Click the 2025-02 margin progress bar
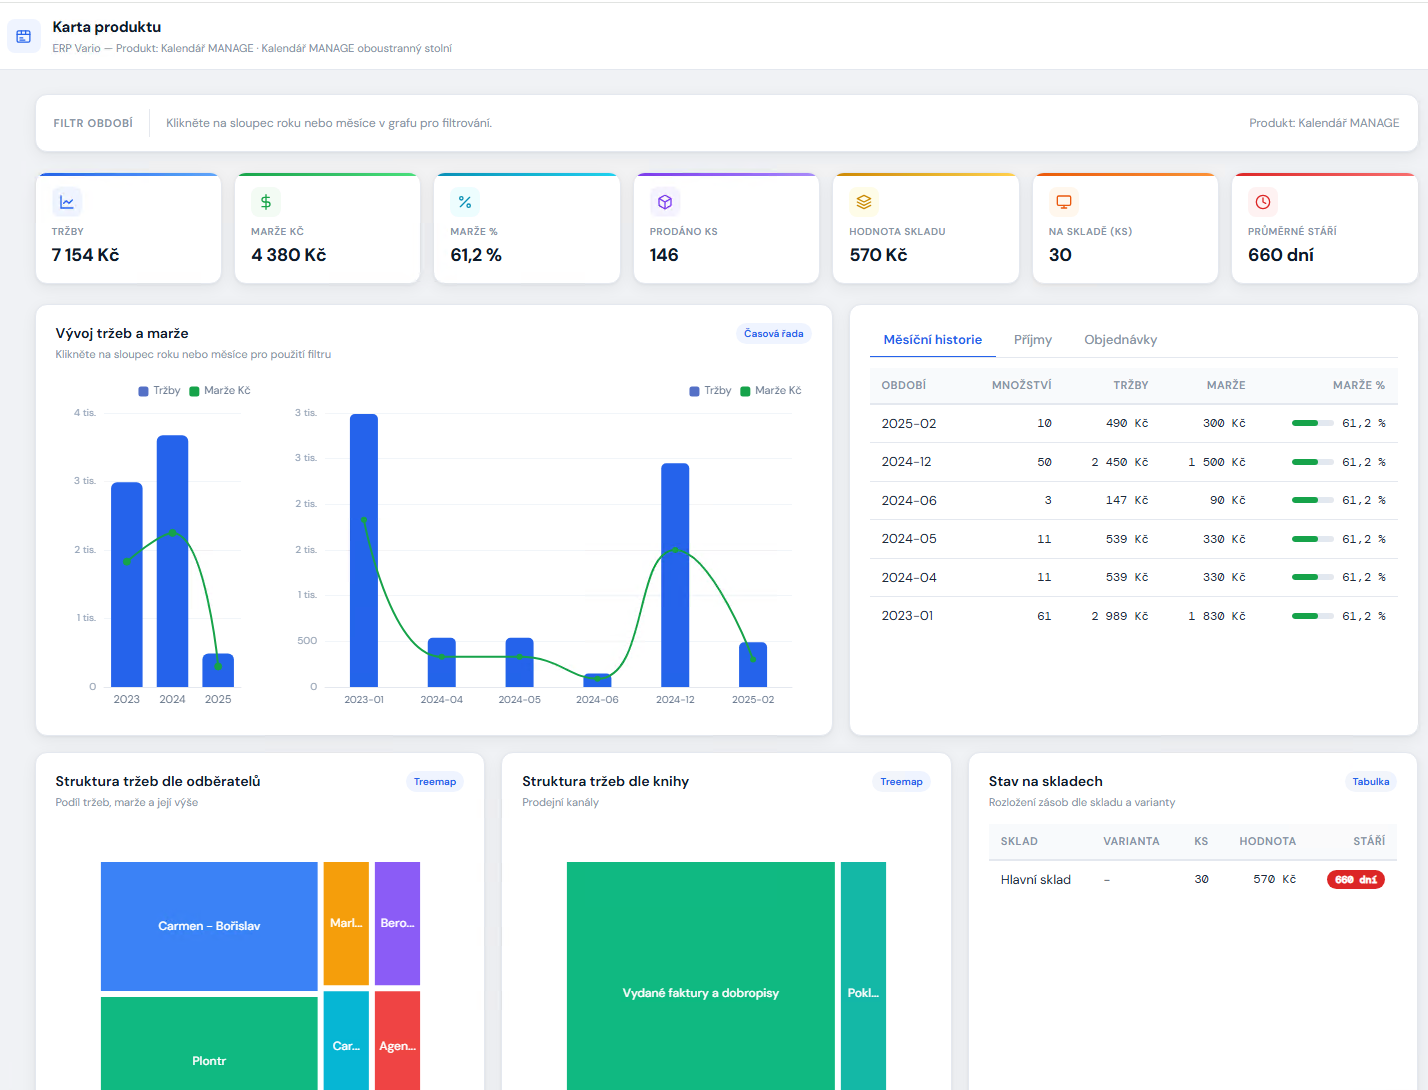The image size is (1428, 1090). tap(1312, 424)
